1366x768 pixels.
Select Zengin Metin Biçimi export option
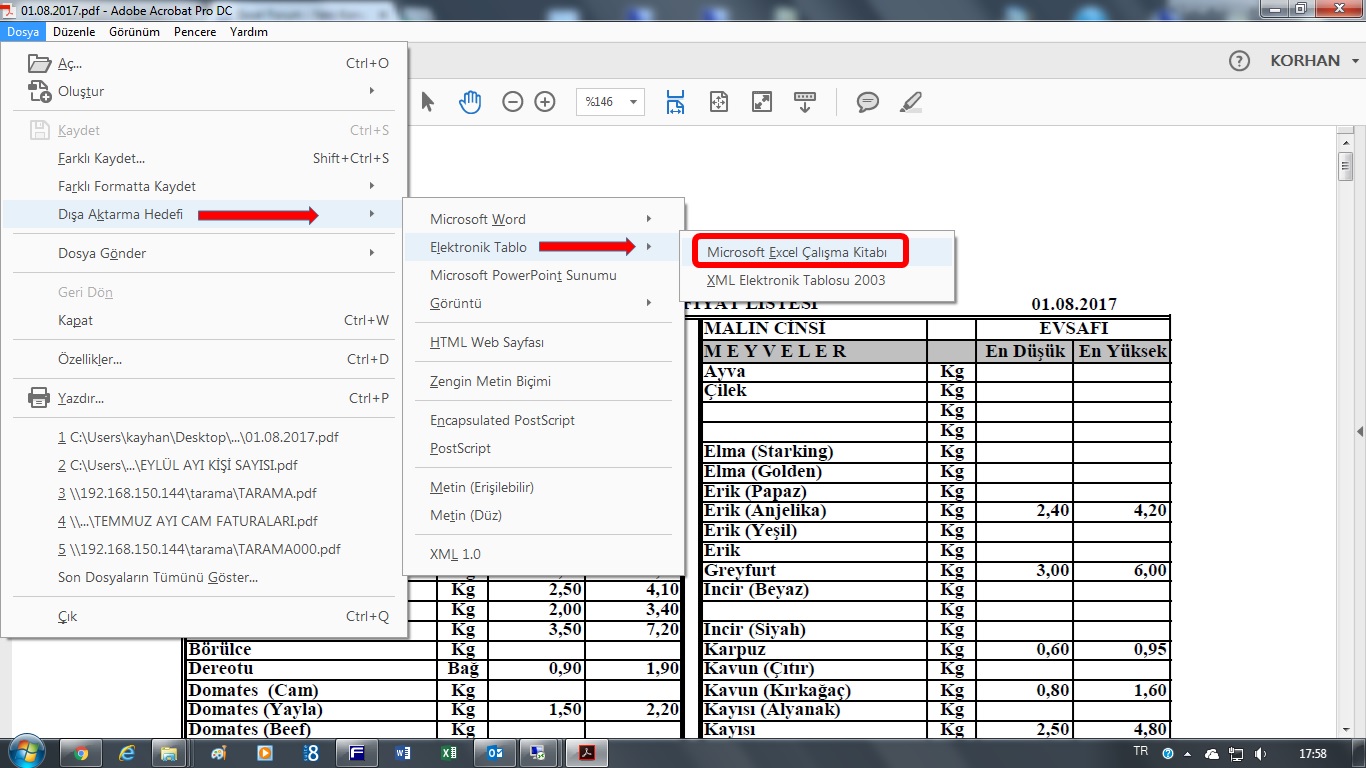(543, 381)
